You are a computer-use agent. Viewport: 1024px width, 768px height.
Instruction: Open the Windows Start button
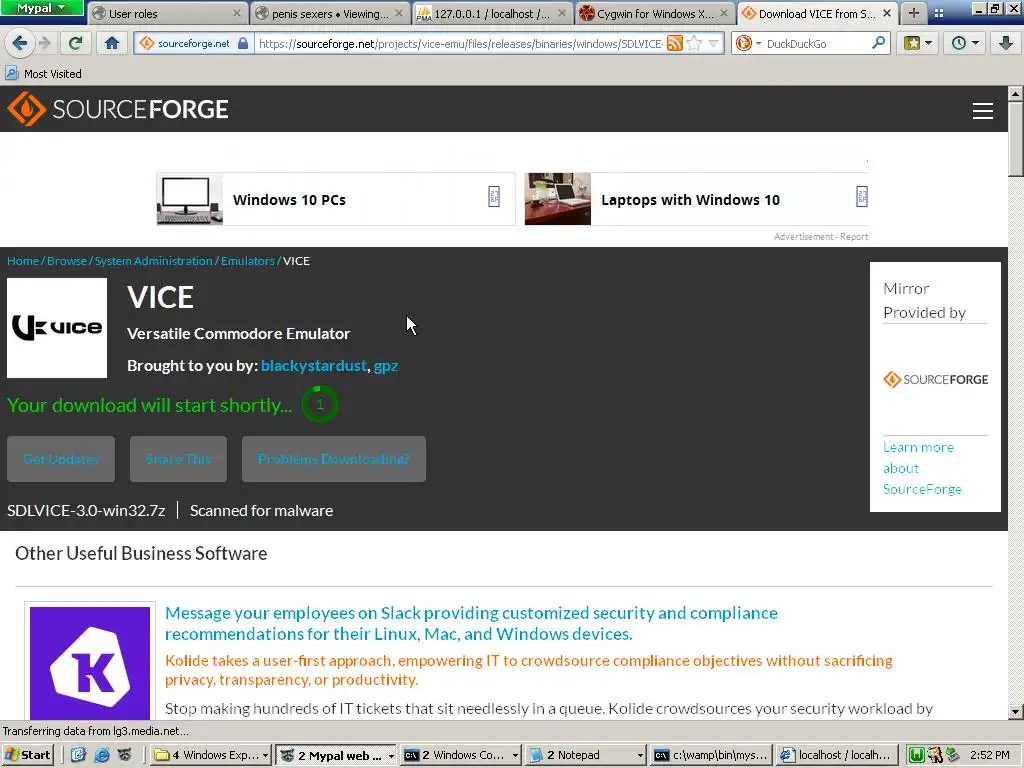[27, 755]
